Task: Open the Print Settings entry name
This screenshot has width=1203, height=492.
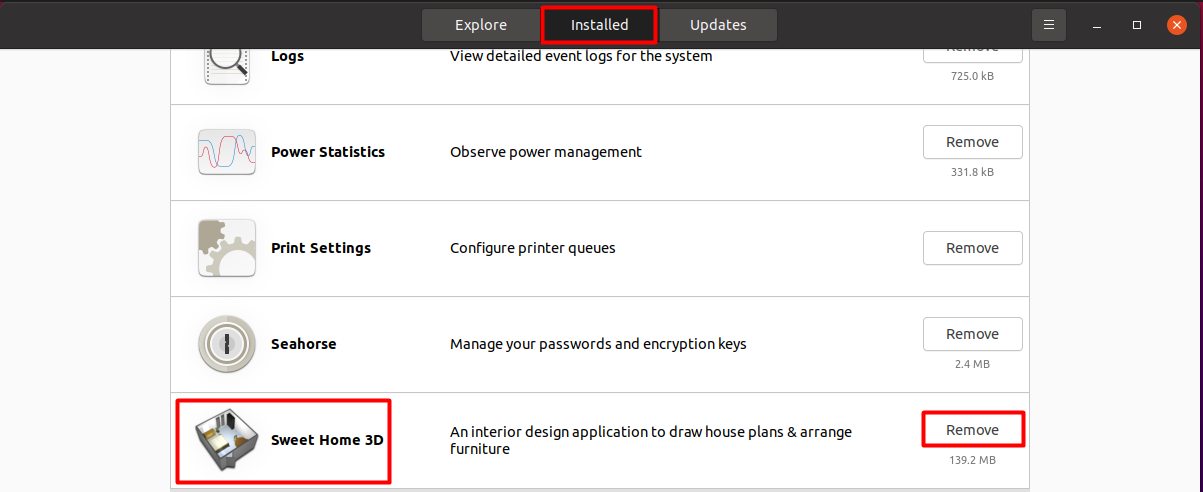Action: [x=321, y=248]
